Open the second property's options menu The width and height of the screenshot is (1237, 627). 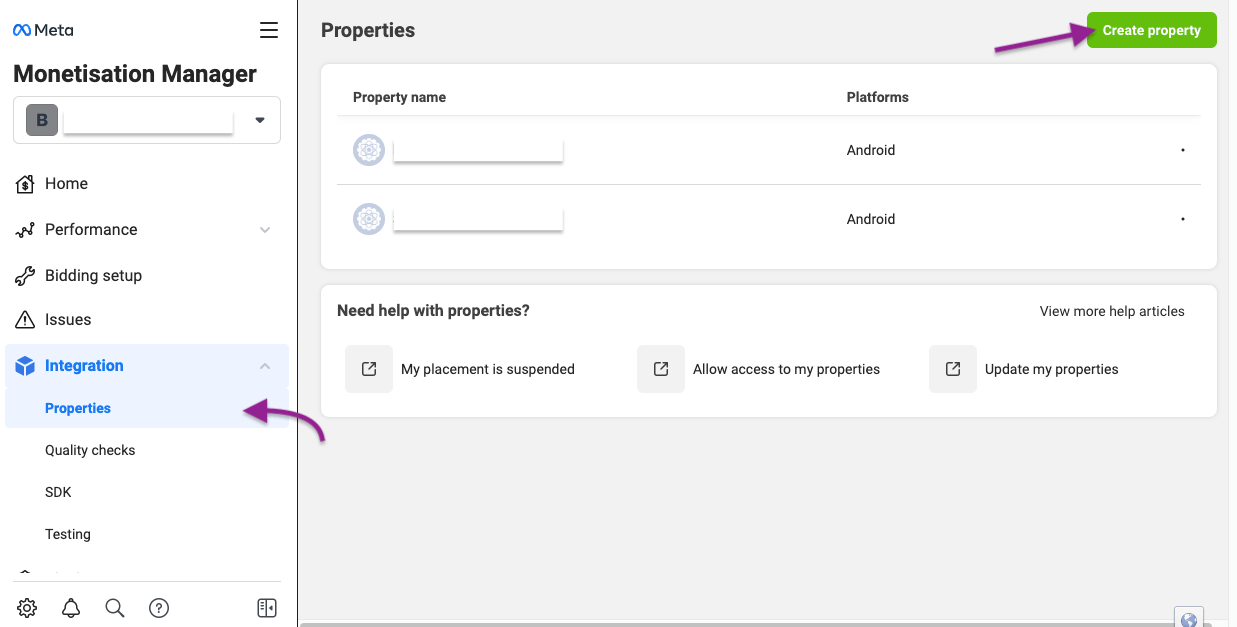[1183, 218]
